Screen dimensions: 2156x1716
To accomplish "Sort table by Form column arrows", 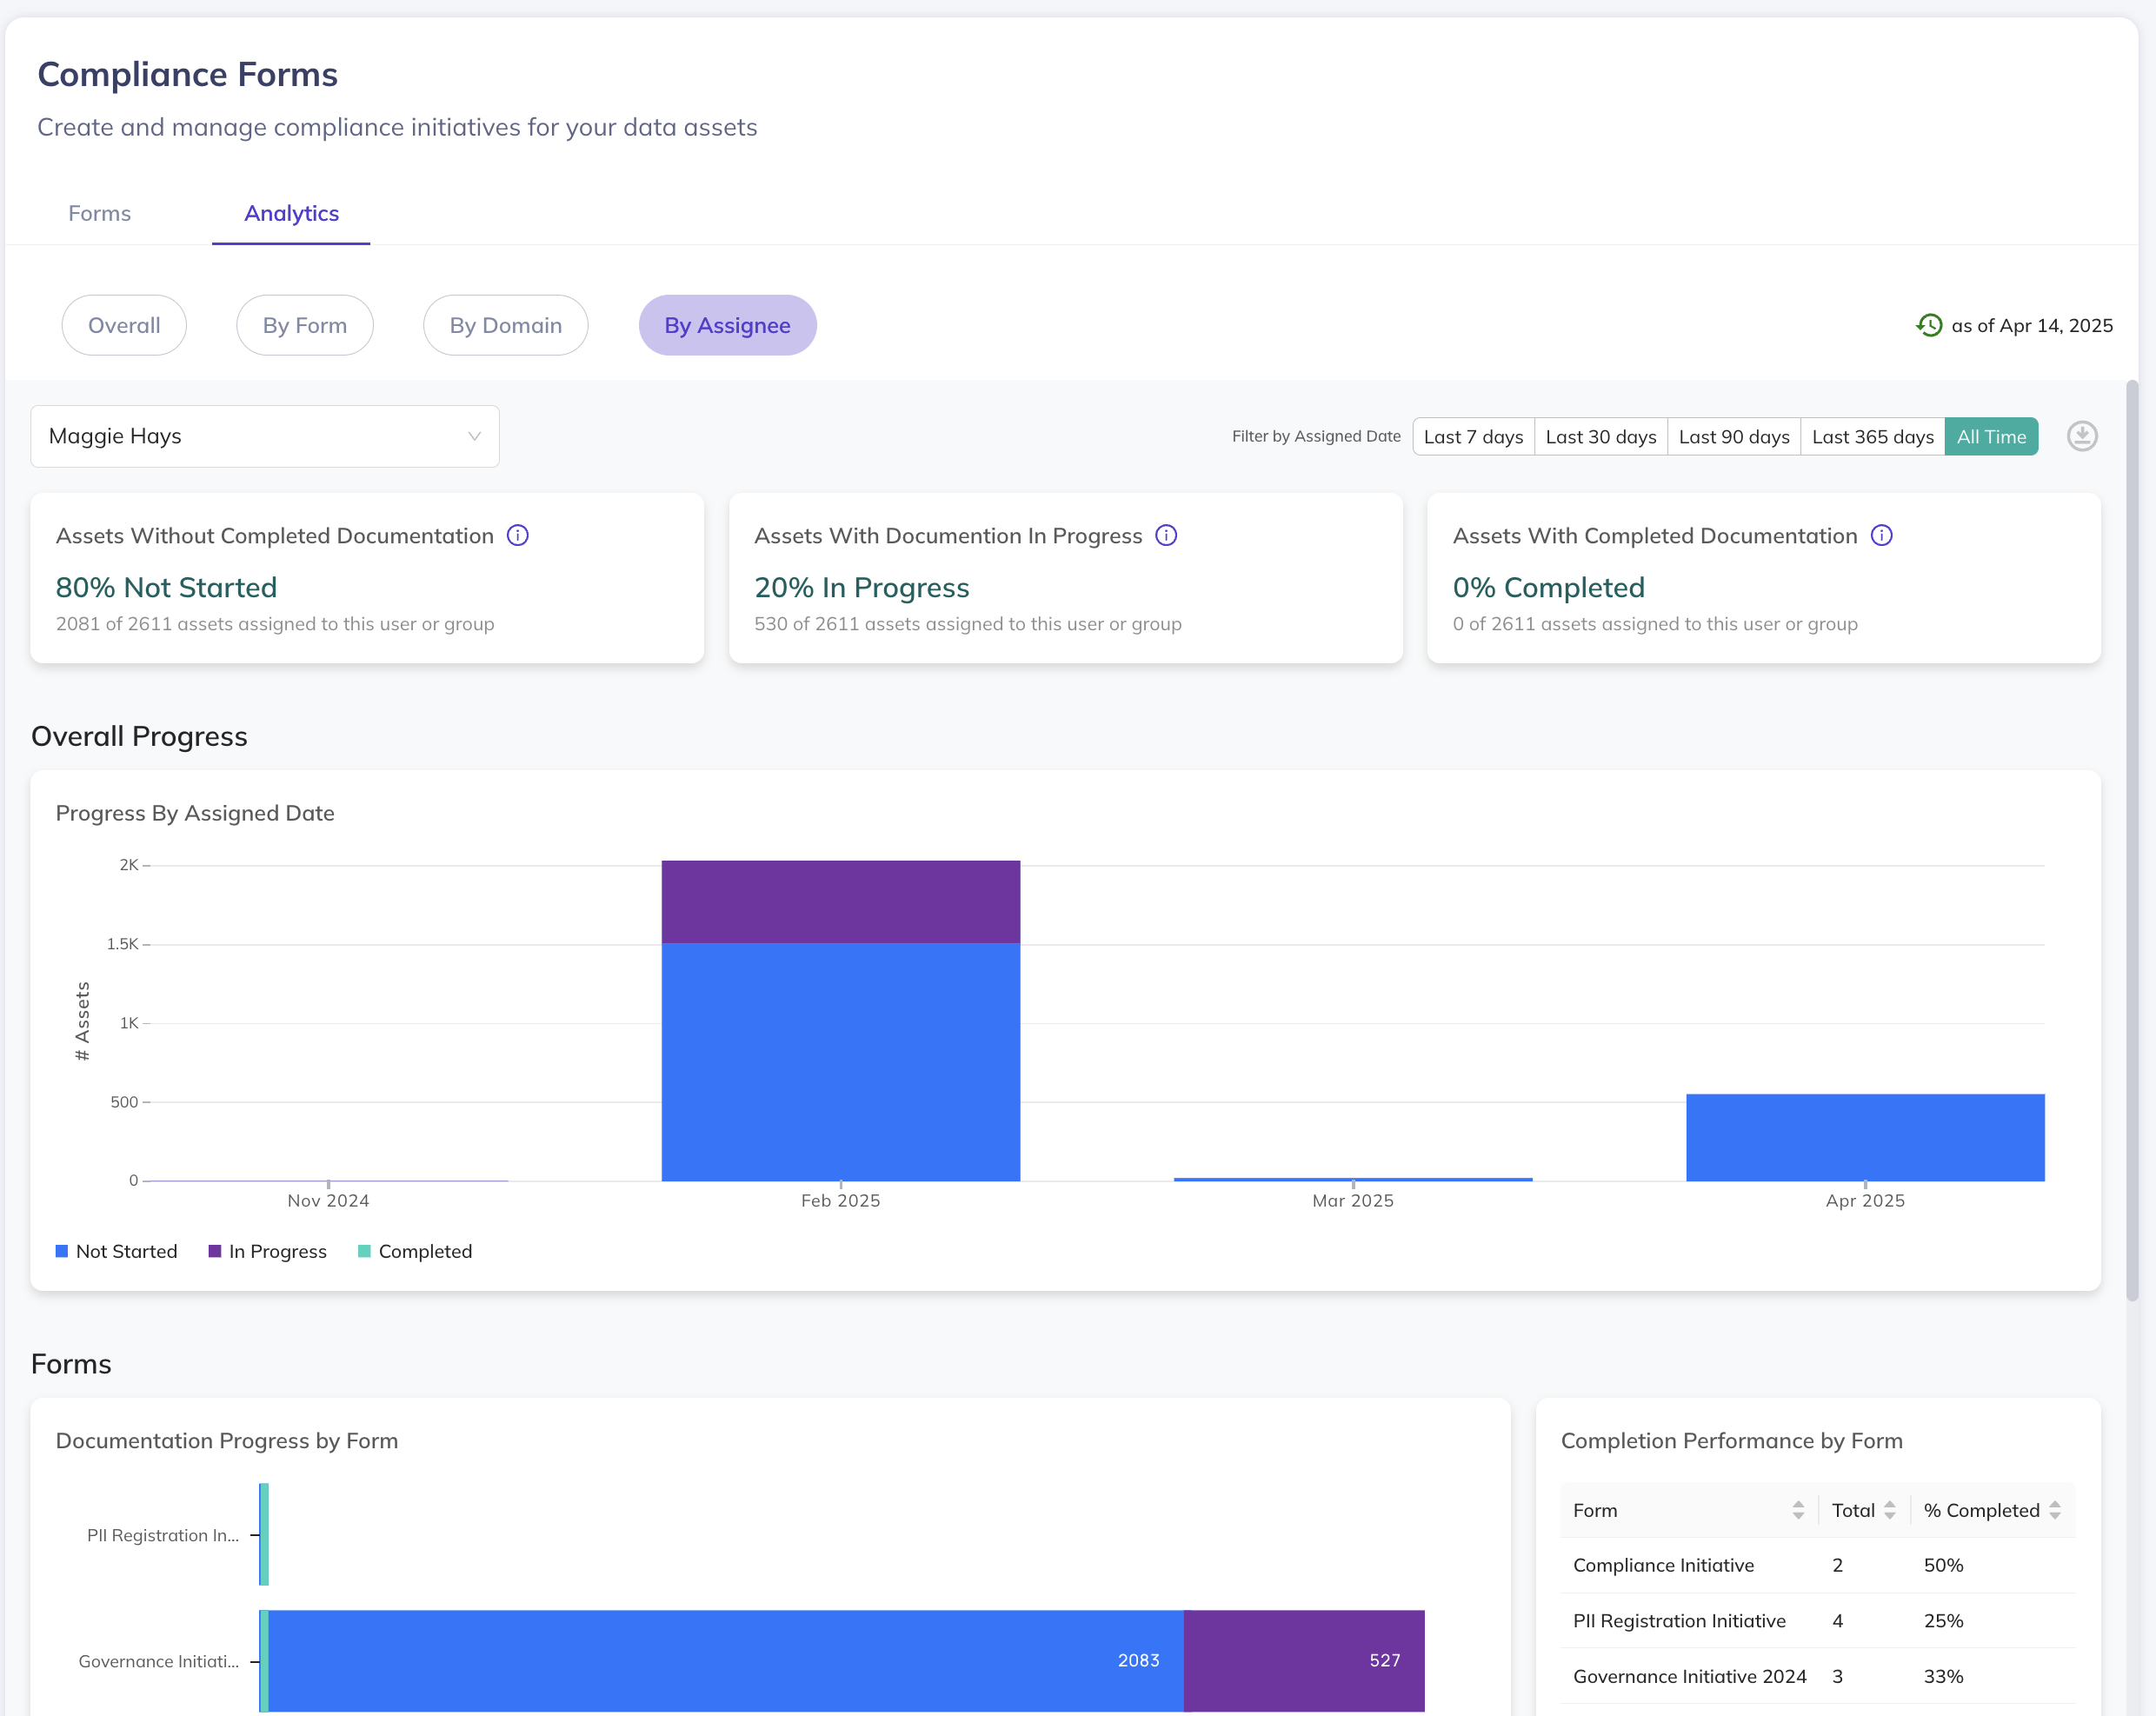I will click(x=1797, y=1510).
